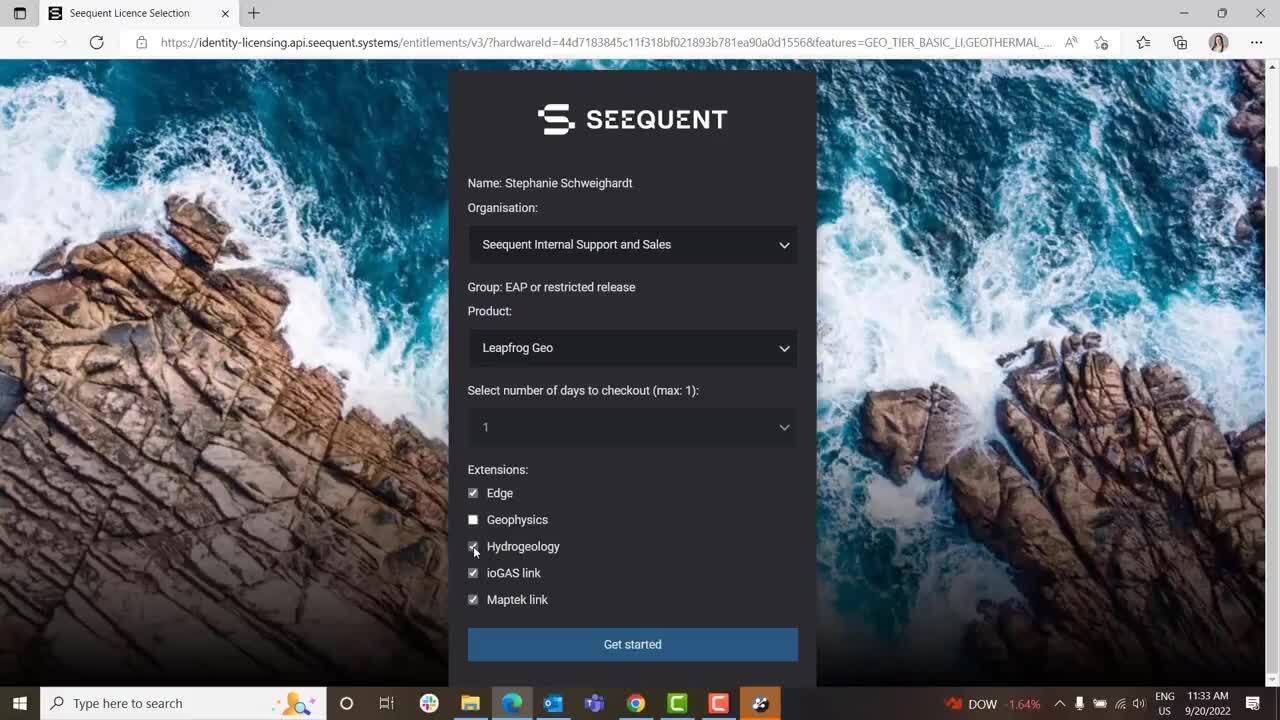Uncheck the Edge extension checkbox
Screen dimensions: 1280x720
point(473,493)
